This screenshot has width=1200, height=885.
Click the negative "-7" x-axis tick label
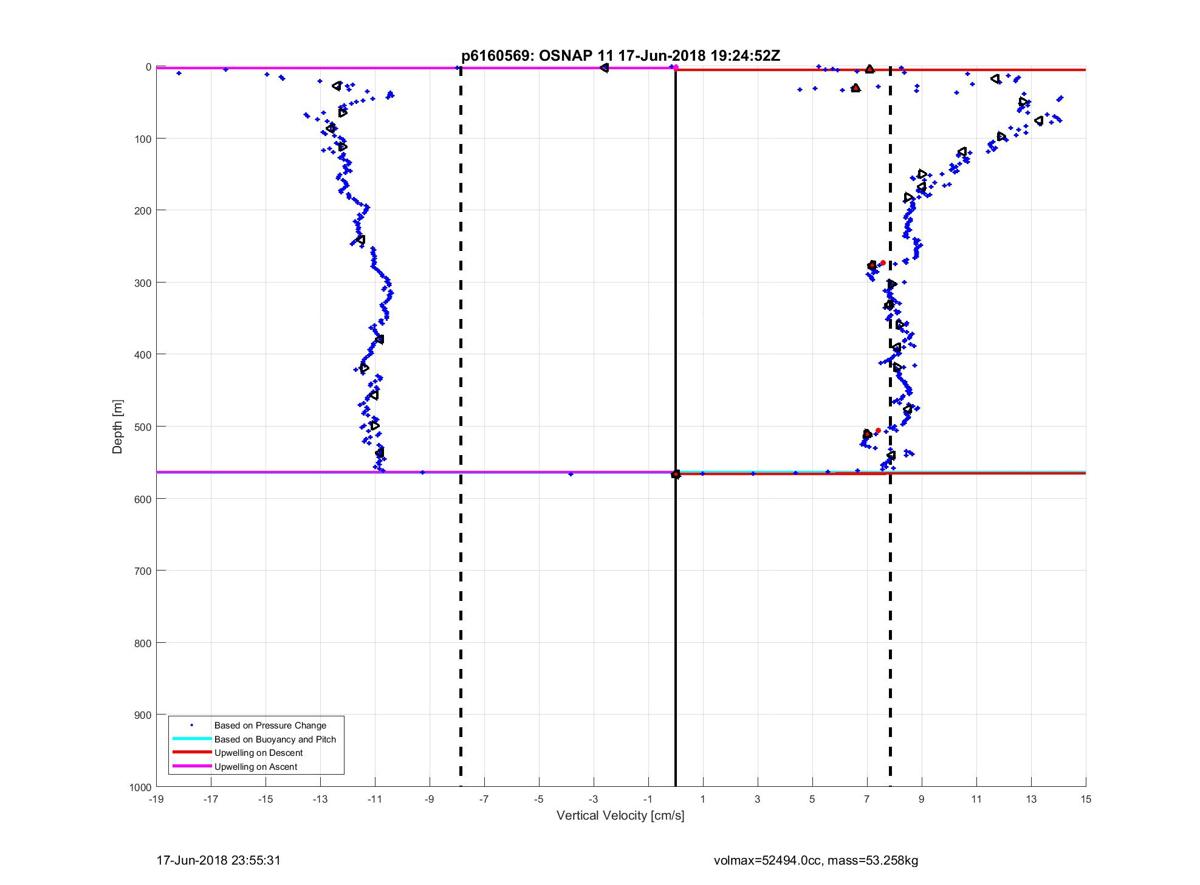pos(484,800)
